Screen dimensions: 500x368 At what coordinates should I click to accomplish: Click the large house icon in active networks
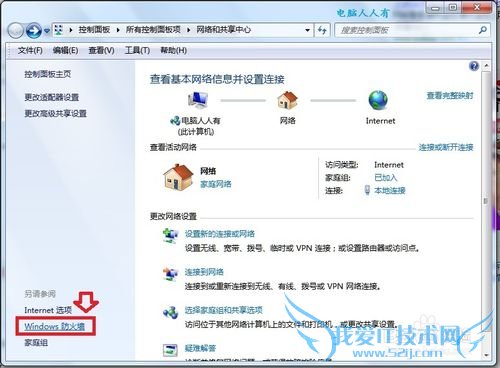click(x=178, y=177)
